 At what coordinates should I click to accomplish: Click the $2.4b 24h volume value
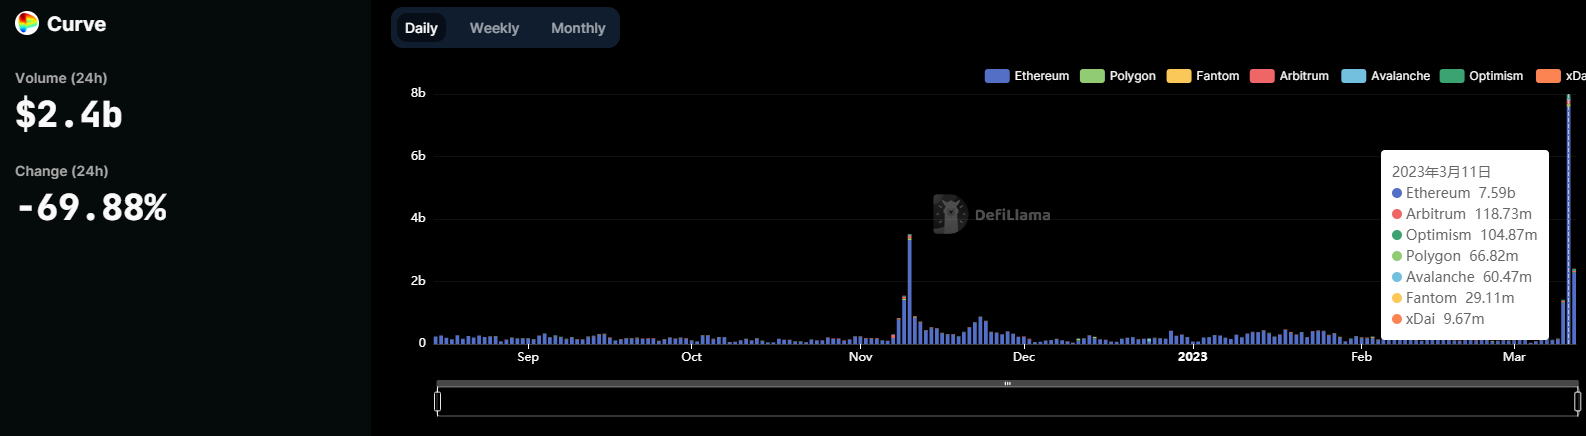coord(69,115)
